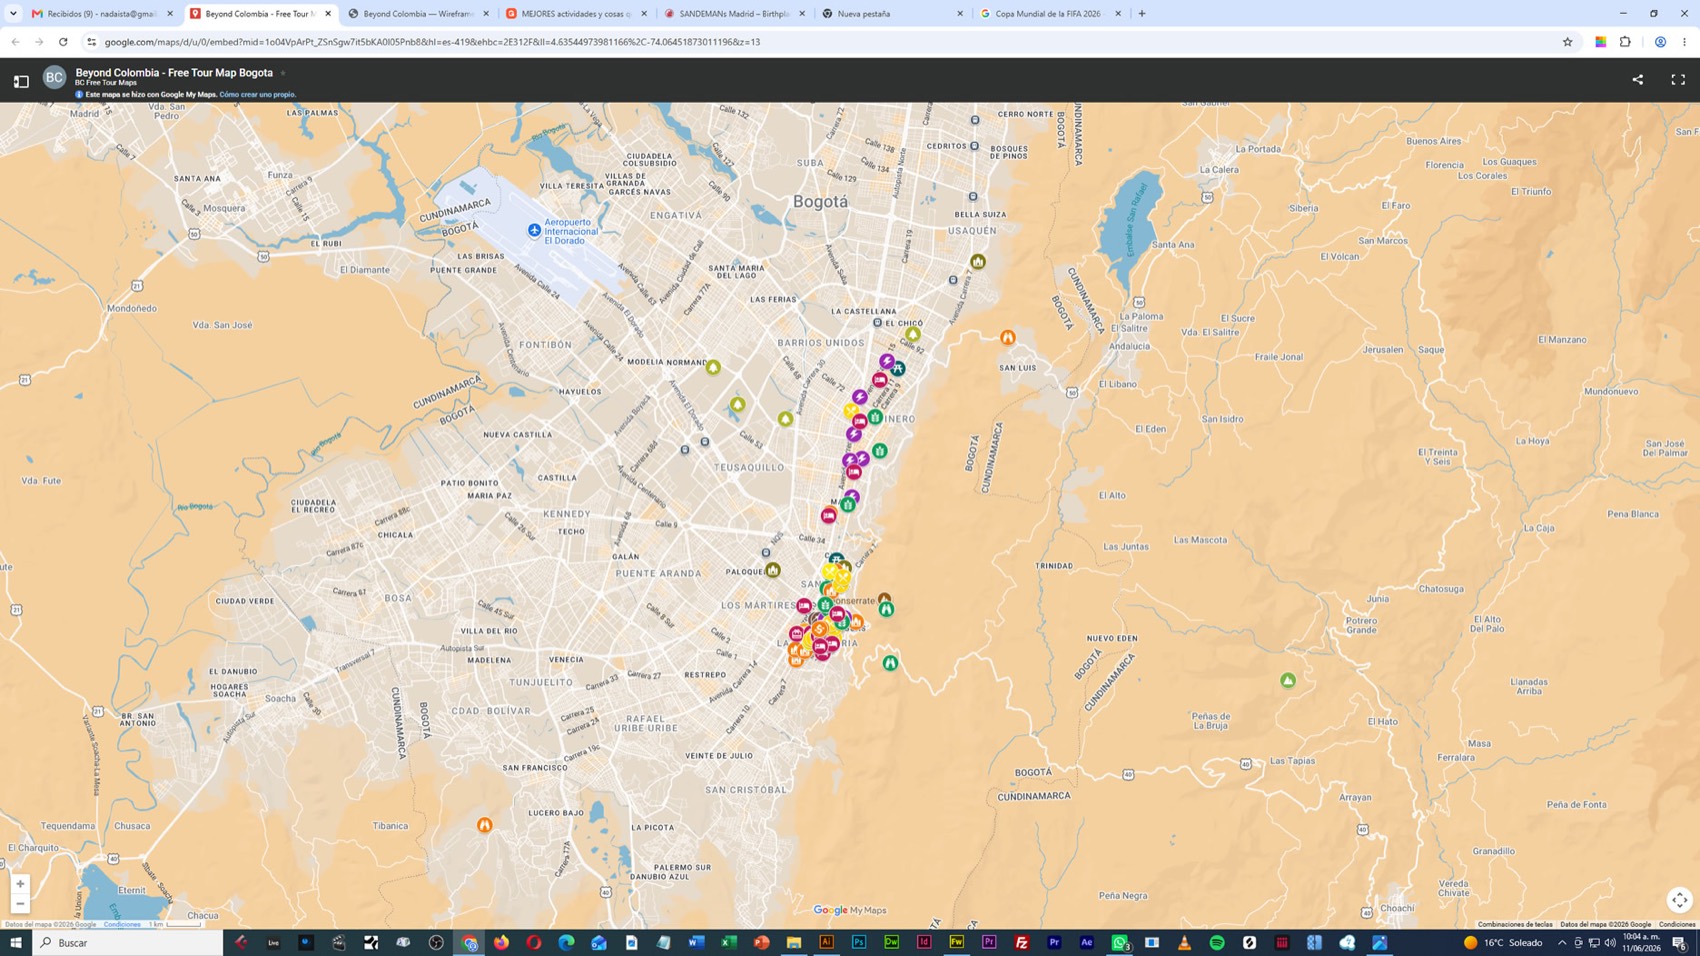Open the weather widget showing 16°C Soleado
Viewport: 1700px width, 956px height.
[1503, 943]
